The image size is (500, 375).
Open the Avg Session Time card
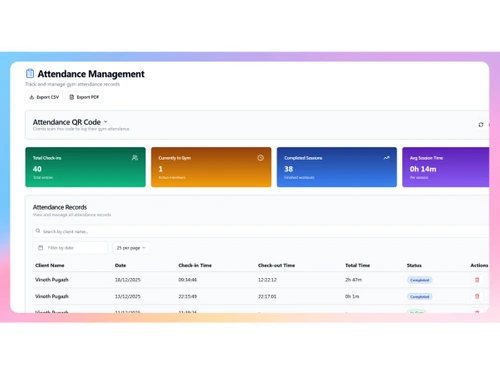click(446, 167)
